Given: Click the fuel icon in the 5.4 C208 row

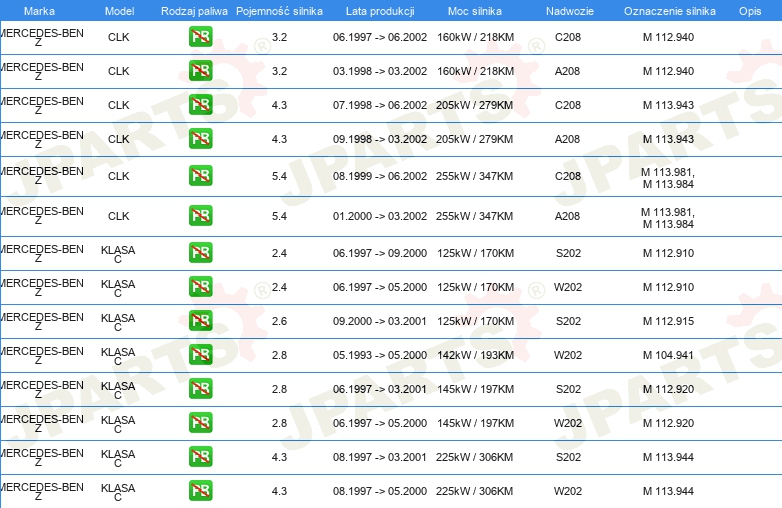Looking at the screenshot, I should pyautogui.click(x=200, y=175).
